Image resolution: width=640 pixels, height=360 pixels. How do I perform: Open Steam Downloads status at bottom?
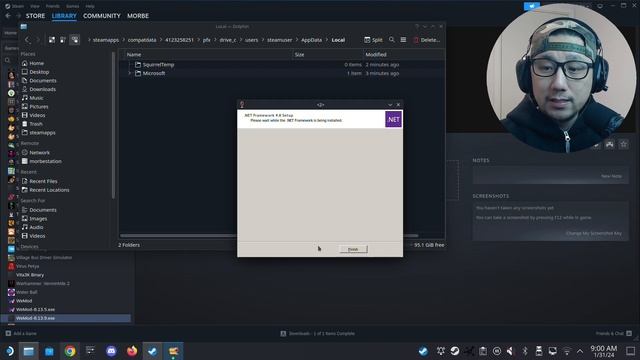[318, 333]
